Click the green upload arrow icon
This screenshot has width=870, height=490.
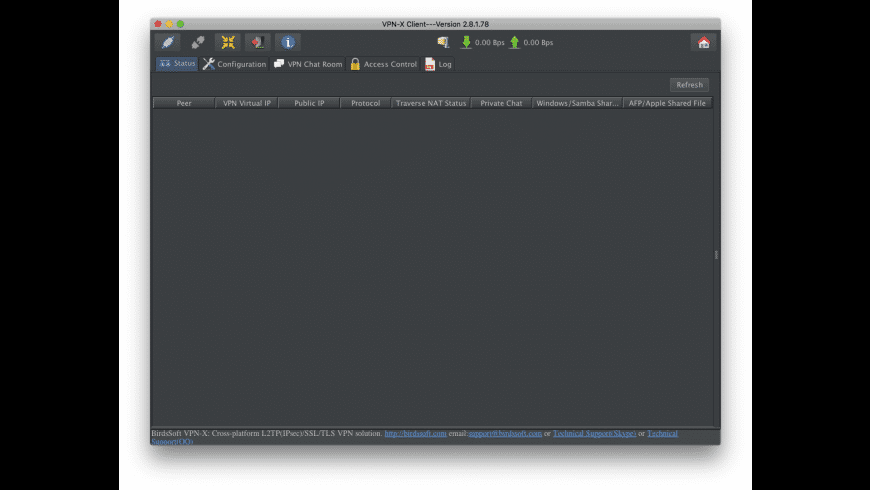click(x=515, y=42)
